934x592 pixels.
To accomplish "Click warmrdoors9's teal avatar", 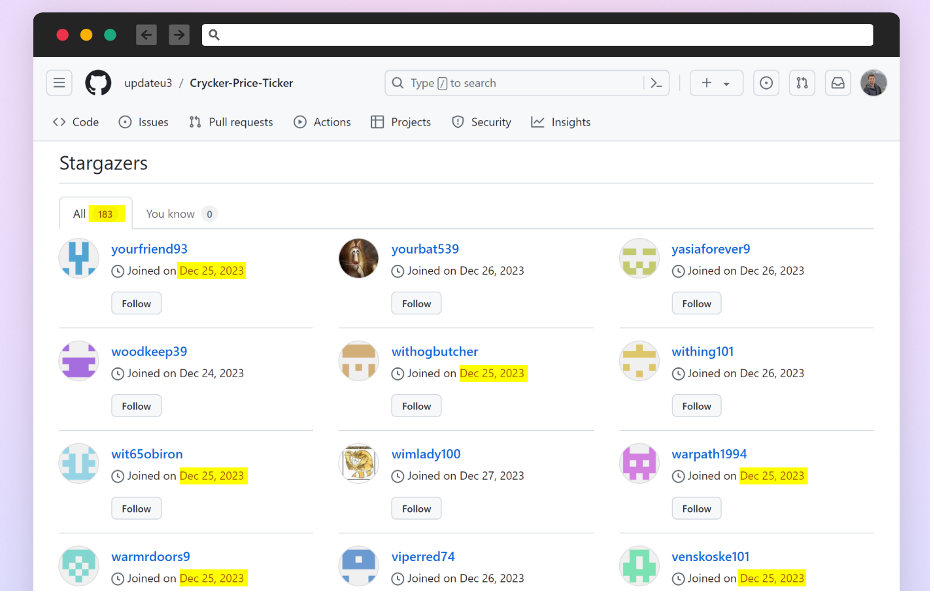I will pyautogui.click(x=79, y=566).
